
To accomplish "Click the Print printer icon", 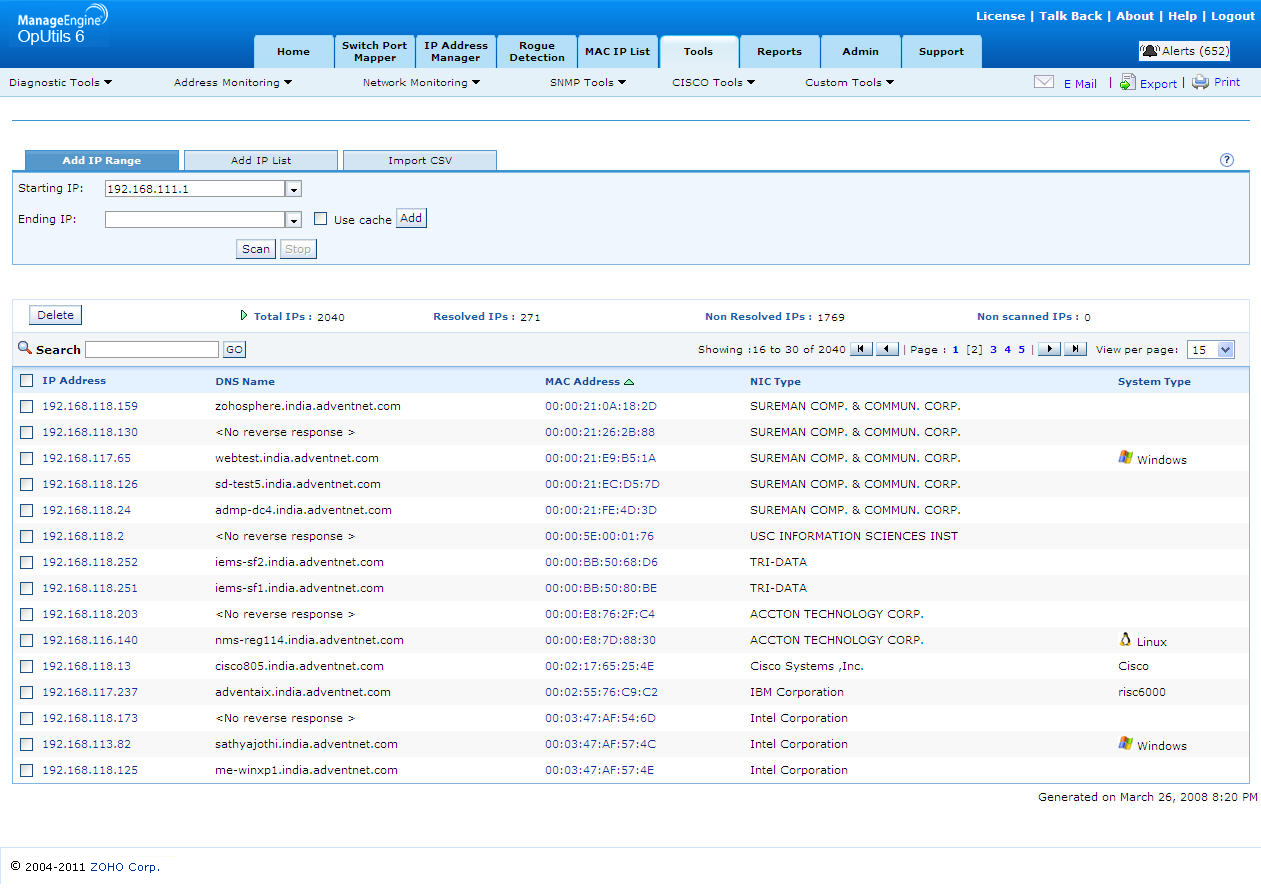I will click(x=1200, y=83).
